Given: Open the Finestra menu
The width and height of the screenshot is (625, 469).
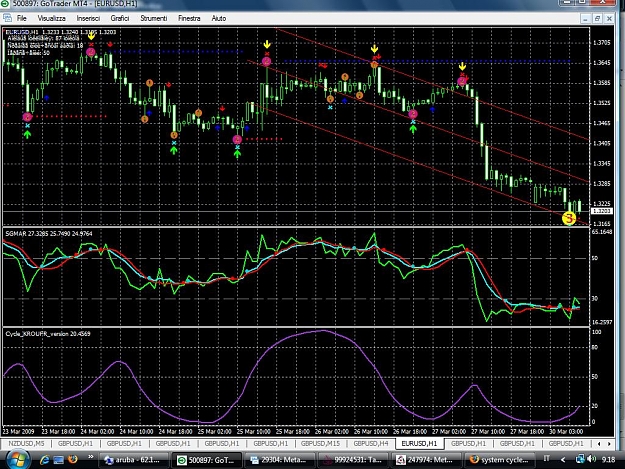Looking at the screenshot, I should 189,18.
